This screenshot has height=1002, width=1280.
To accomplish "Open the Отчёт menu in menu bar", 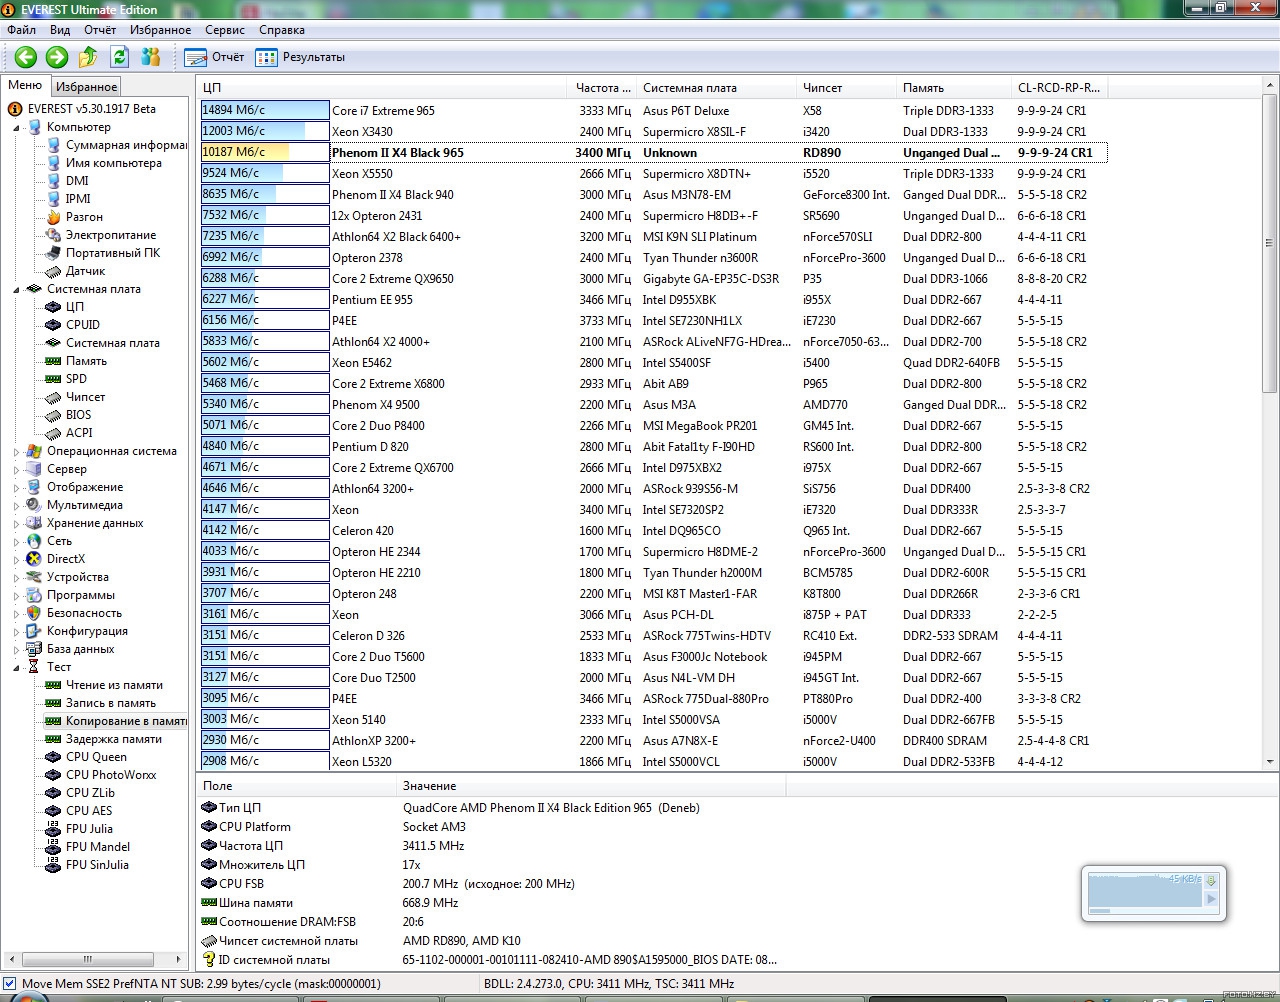I will point(100,30).
